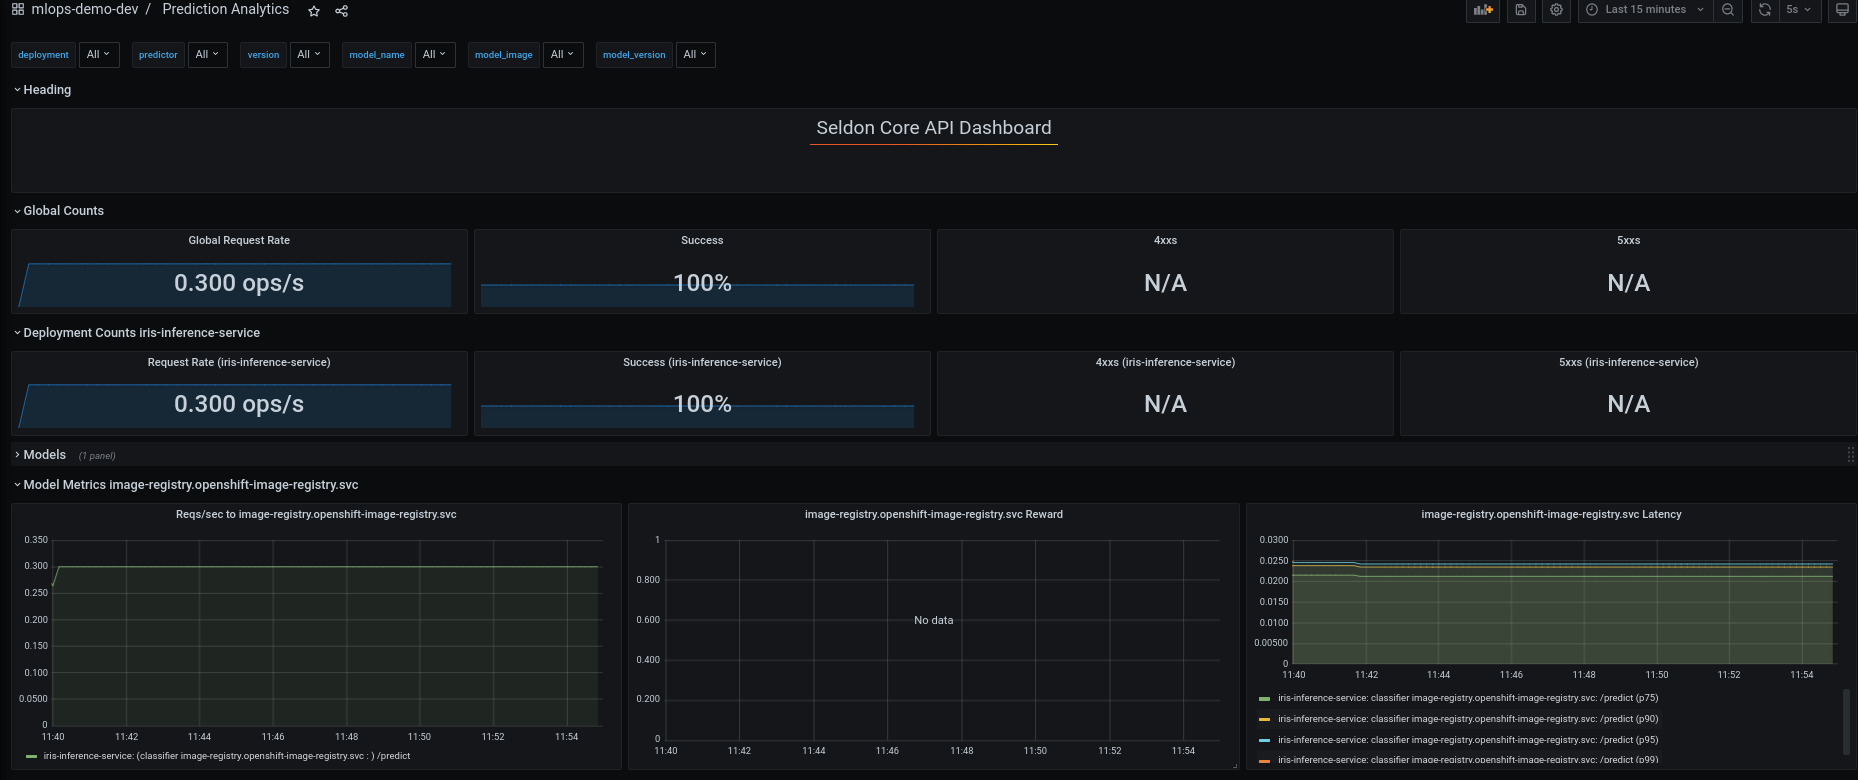
Task: Cycle view mode with monitor icon
Action: pos(1842,10)
